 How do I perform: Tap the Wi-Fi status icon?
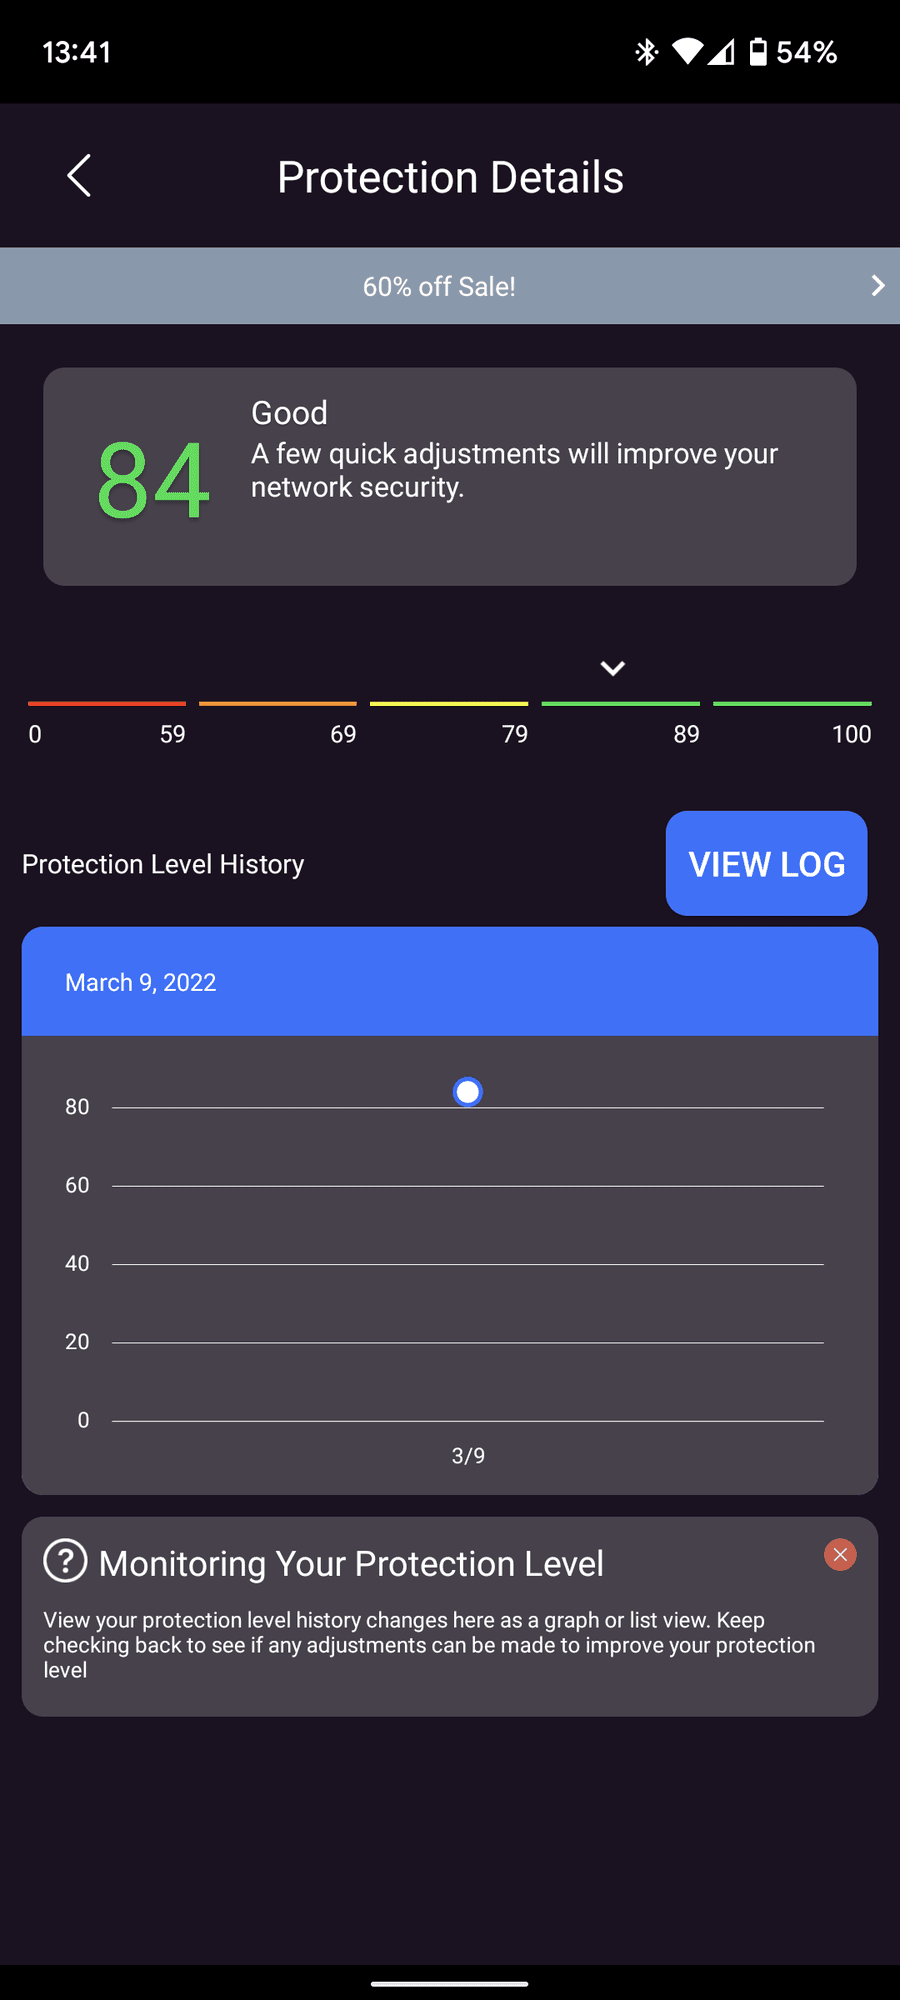coord(687,52)
